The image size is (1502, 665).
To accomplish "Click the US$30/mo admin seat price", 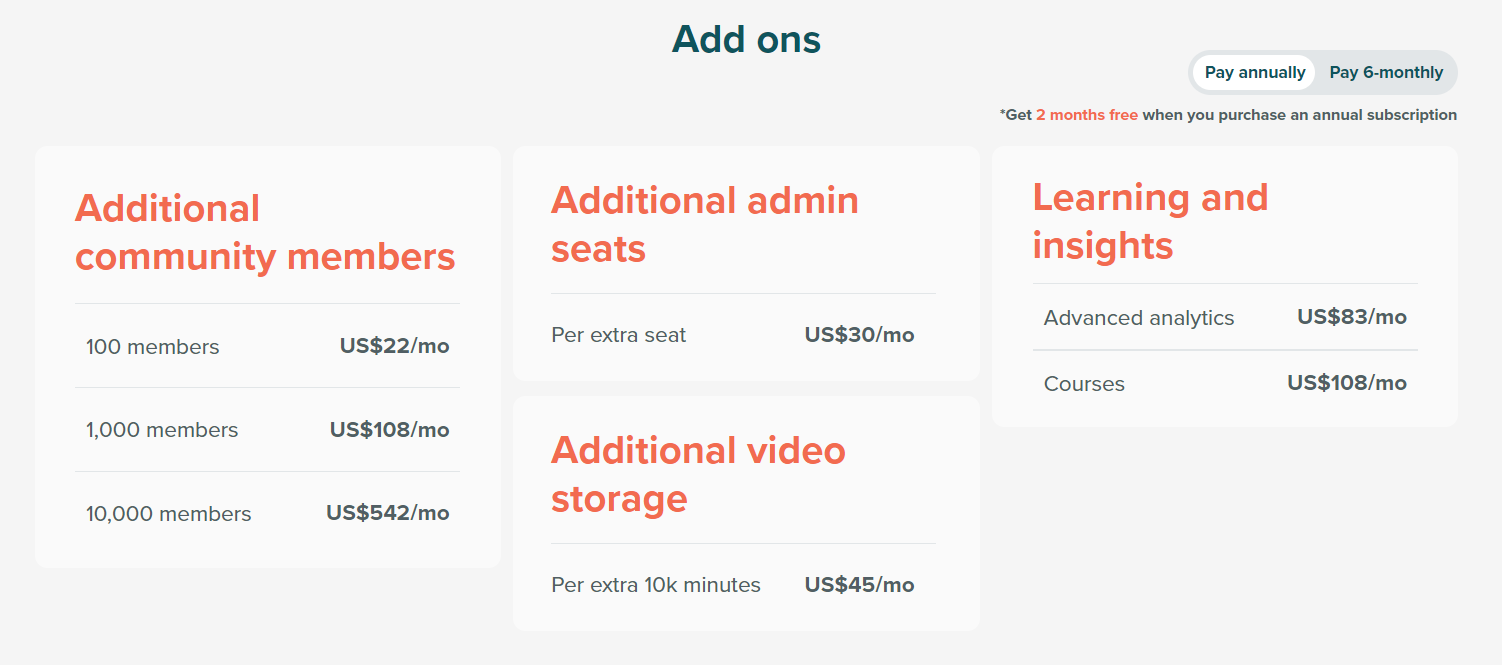I will 860,335.
